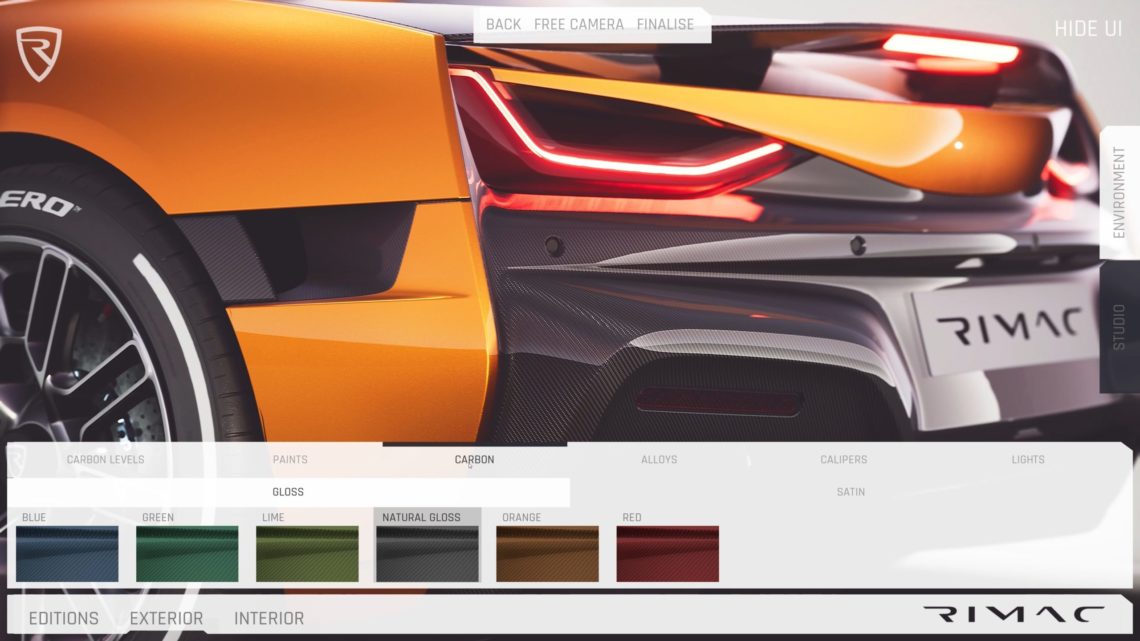Open the CARBON LEVELS tab
Image resolution: width=1140 pixels, height=641 pixels.
(105, 459)
